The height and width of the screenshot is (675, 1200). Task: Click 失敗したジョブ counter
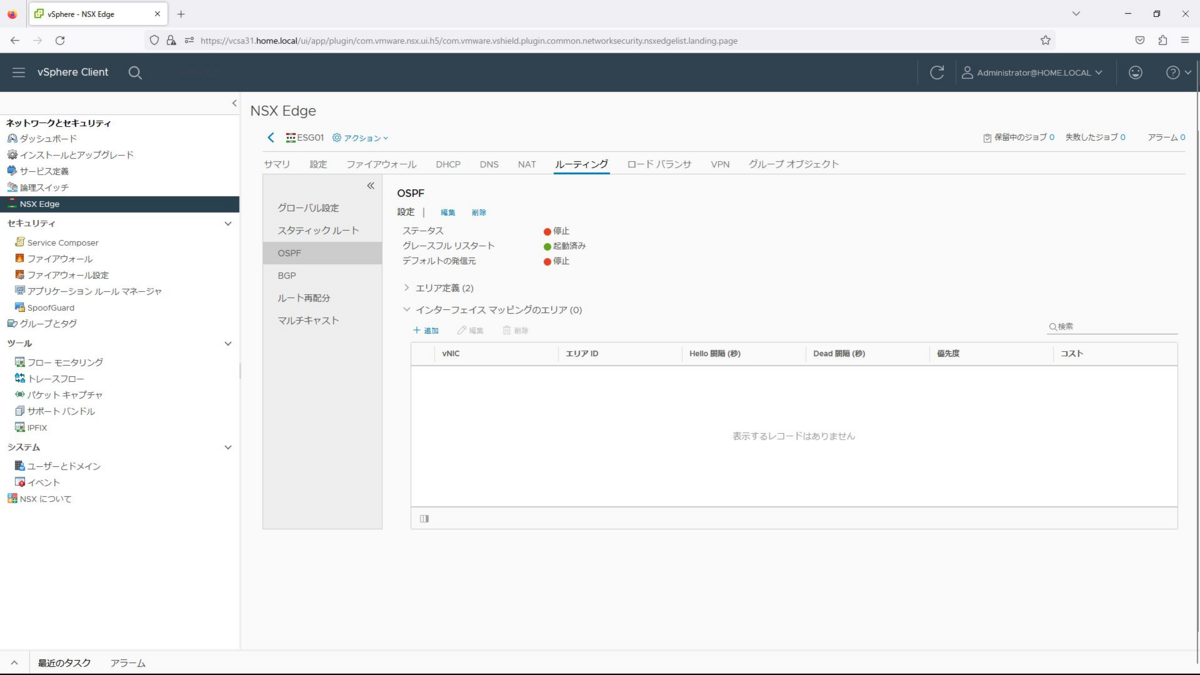click(x=1095, y=138)
